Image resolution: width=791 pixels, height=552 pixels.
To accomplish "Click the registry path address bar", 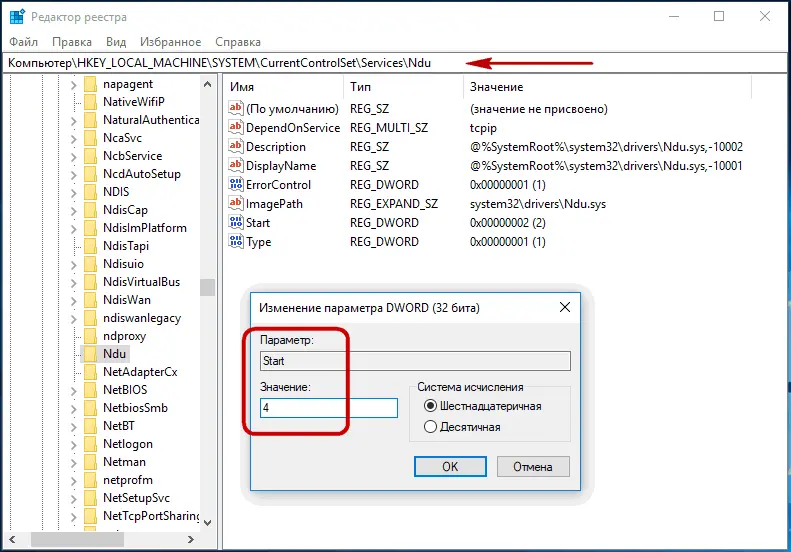I will [x=394, y=63].
